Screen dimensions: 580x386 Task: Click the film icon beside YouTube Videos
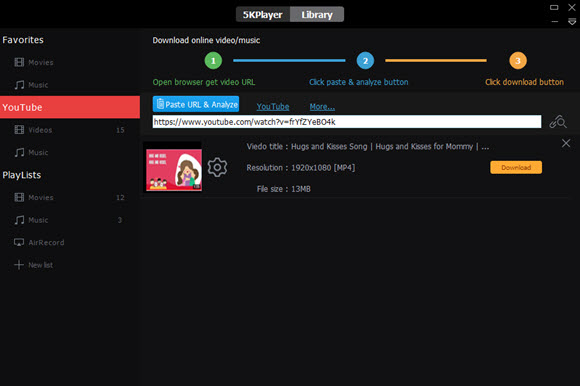click(x=19, y=129)
